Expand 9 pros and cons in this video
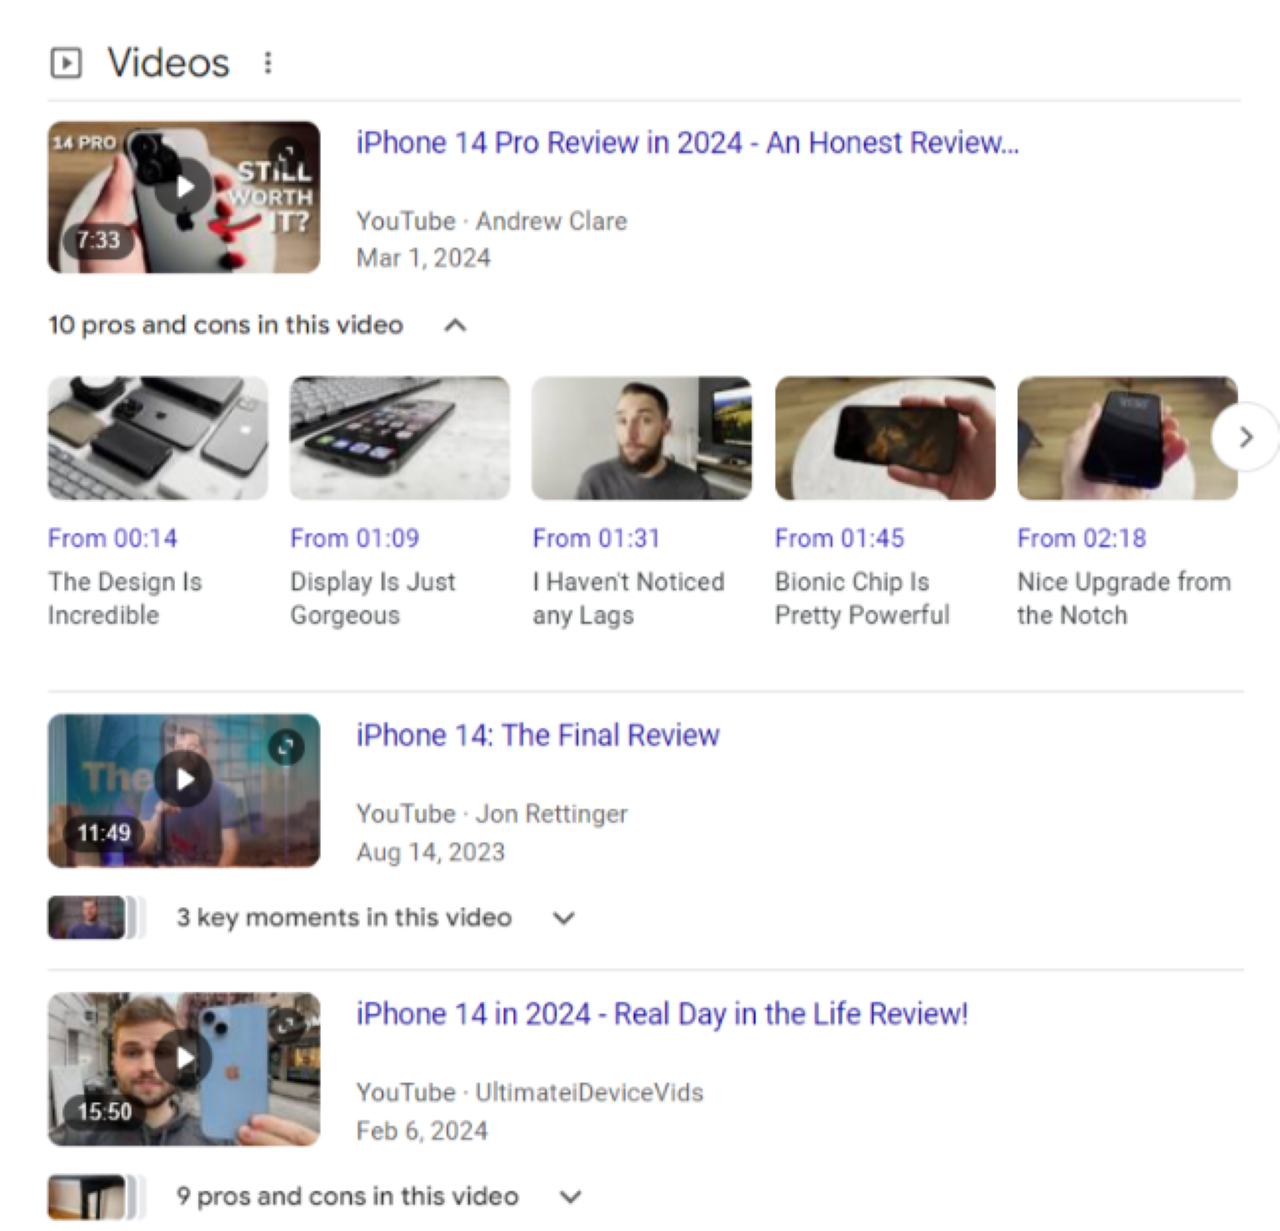This screenshot has width=1280, height=1231. point(570,1196)
